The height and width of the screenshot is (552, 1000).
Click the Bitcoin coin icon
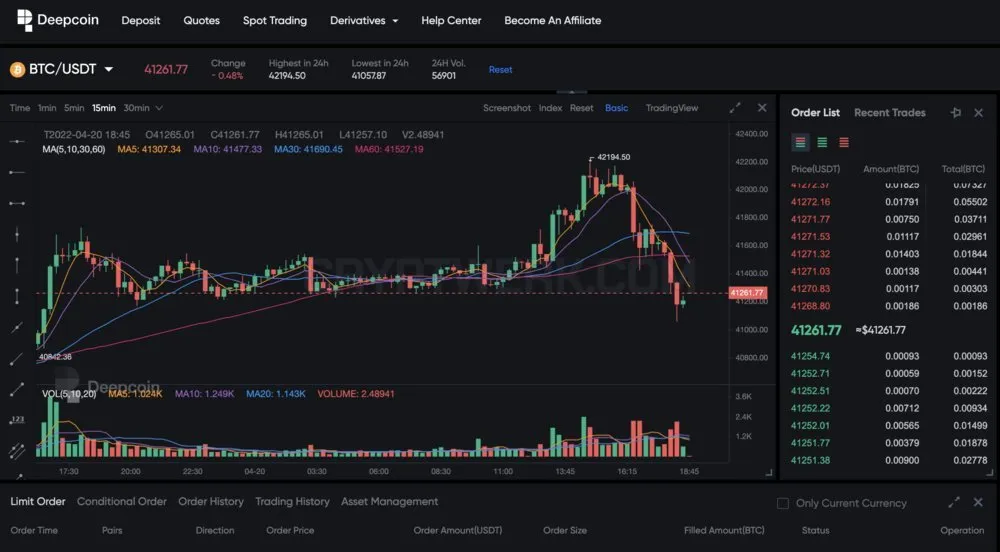17,69
